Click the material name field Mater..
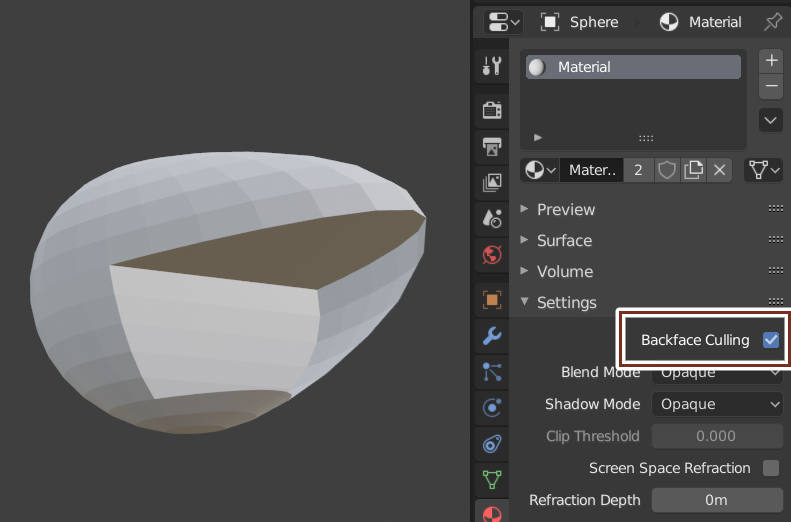This screenshot has width=791, height=522. (591, 170)
